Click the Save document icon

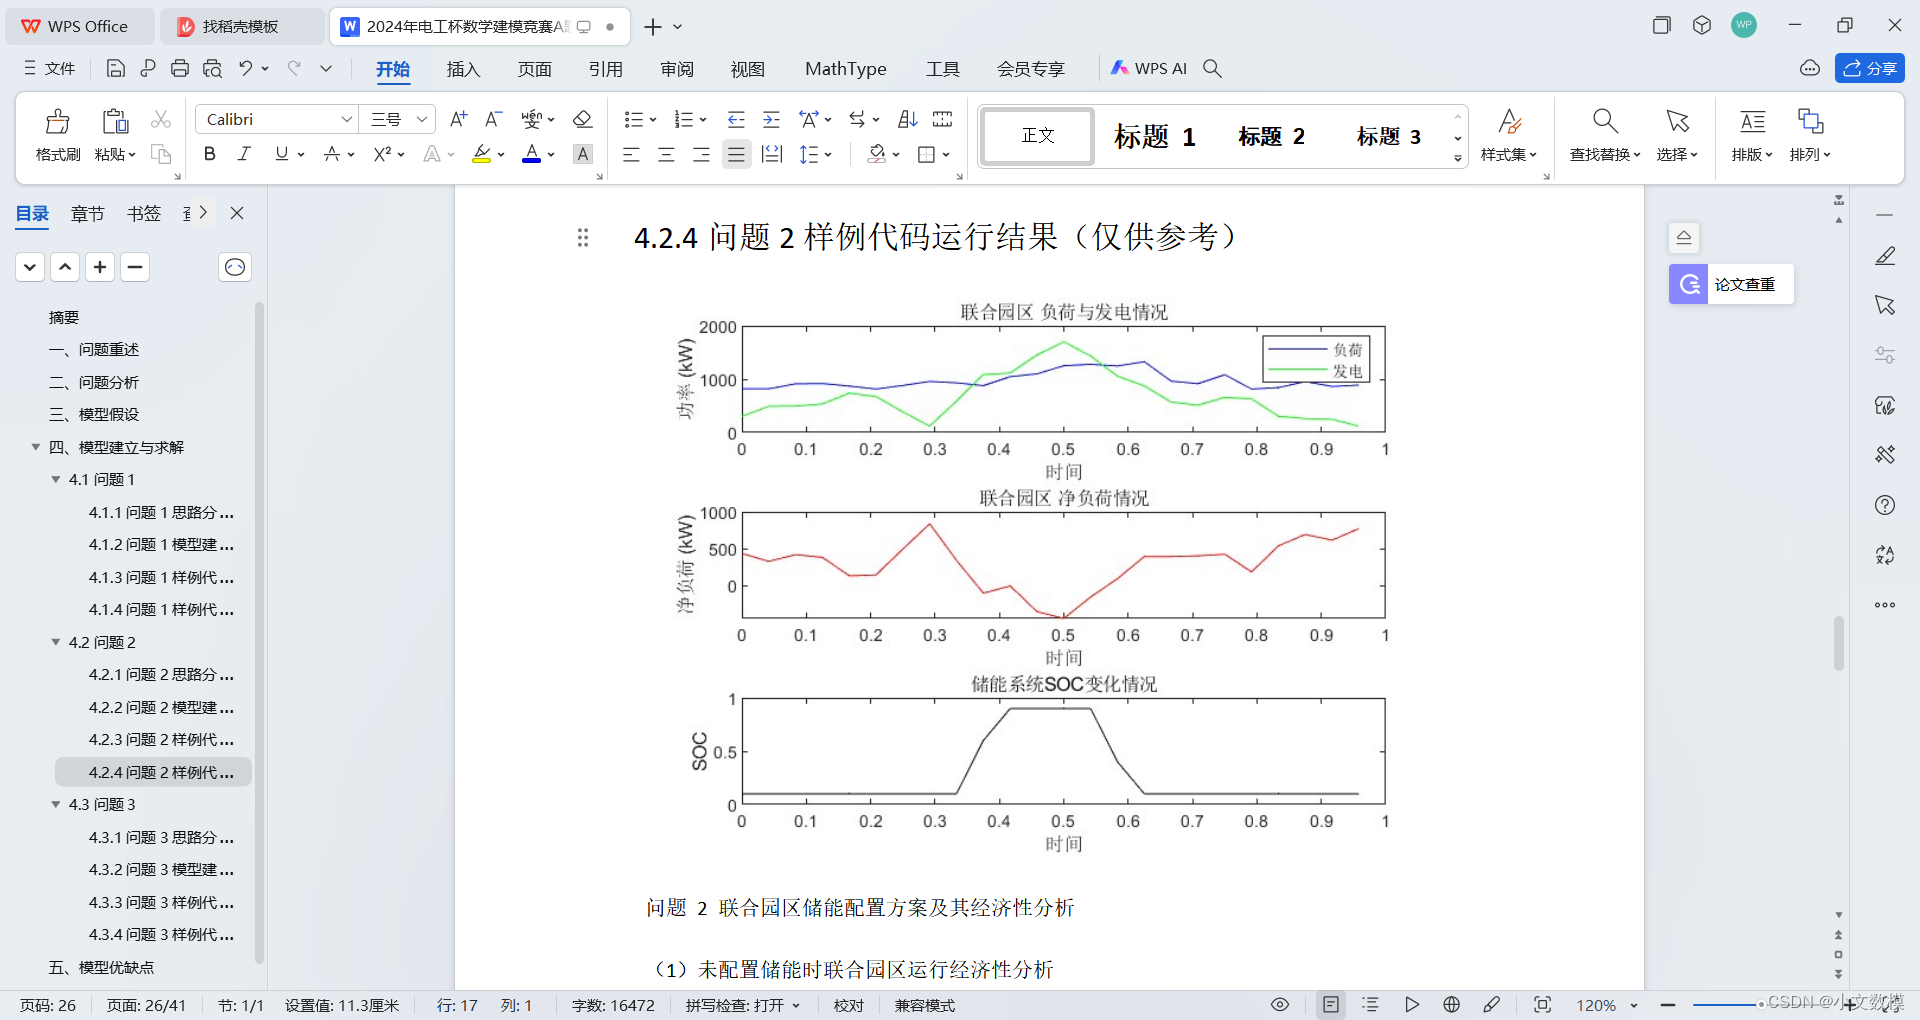pyautogui.click(x=116, y=68)
